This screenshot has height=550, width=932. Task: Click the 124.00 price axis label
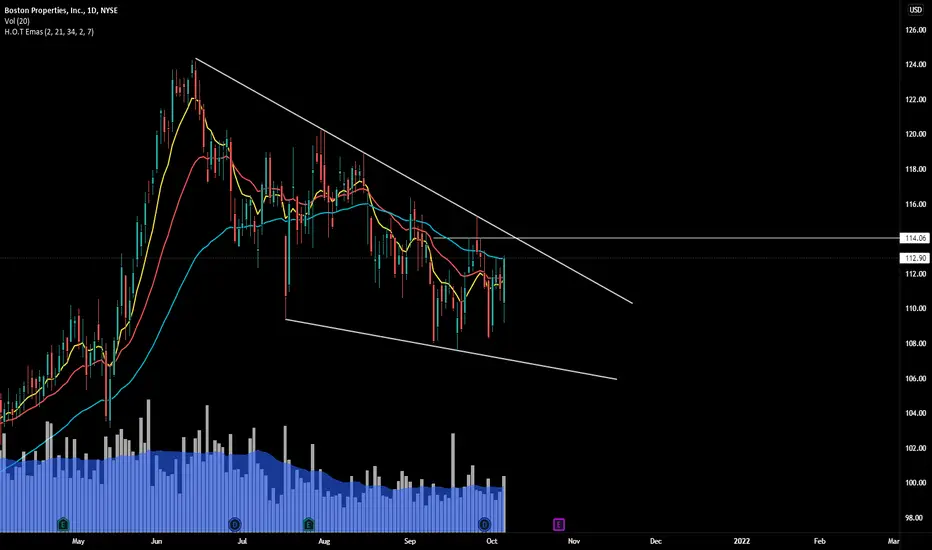[x=915, y=64]
